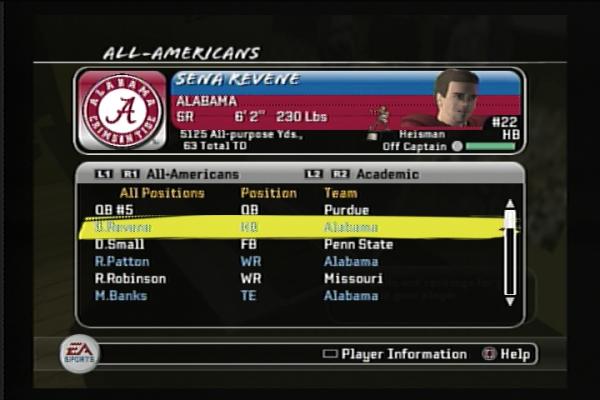Image resolution: width=600 pixels, height=400 pixels.
Task: Click the player portrait thumbnail
Action: (457, 99)
